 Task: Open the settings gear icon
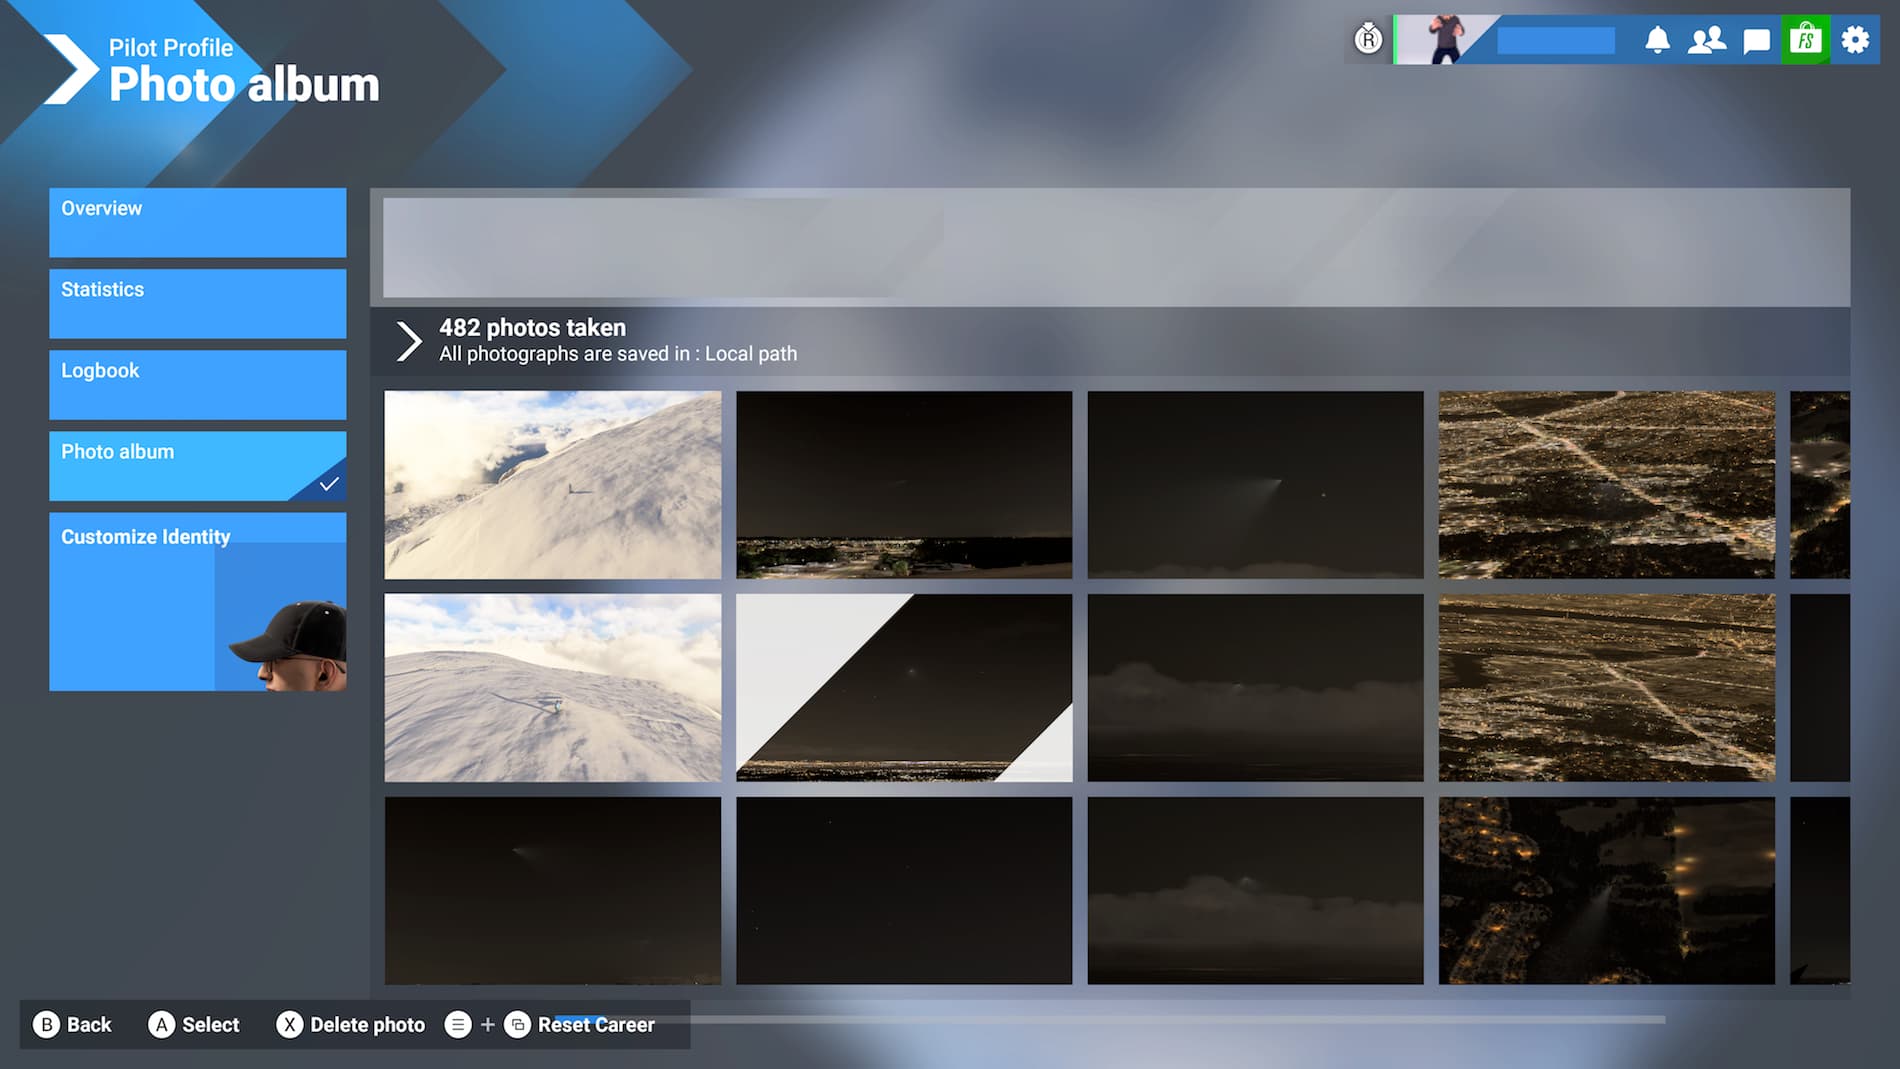pyautogui.click(x=1855, y=40)
